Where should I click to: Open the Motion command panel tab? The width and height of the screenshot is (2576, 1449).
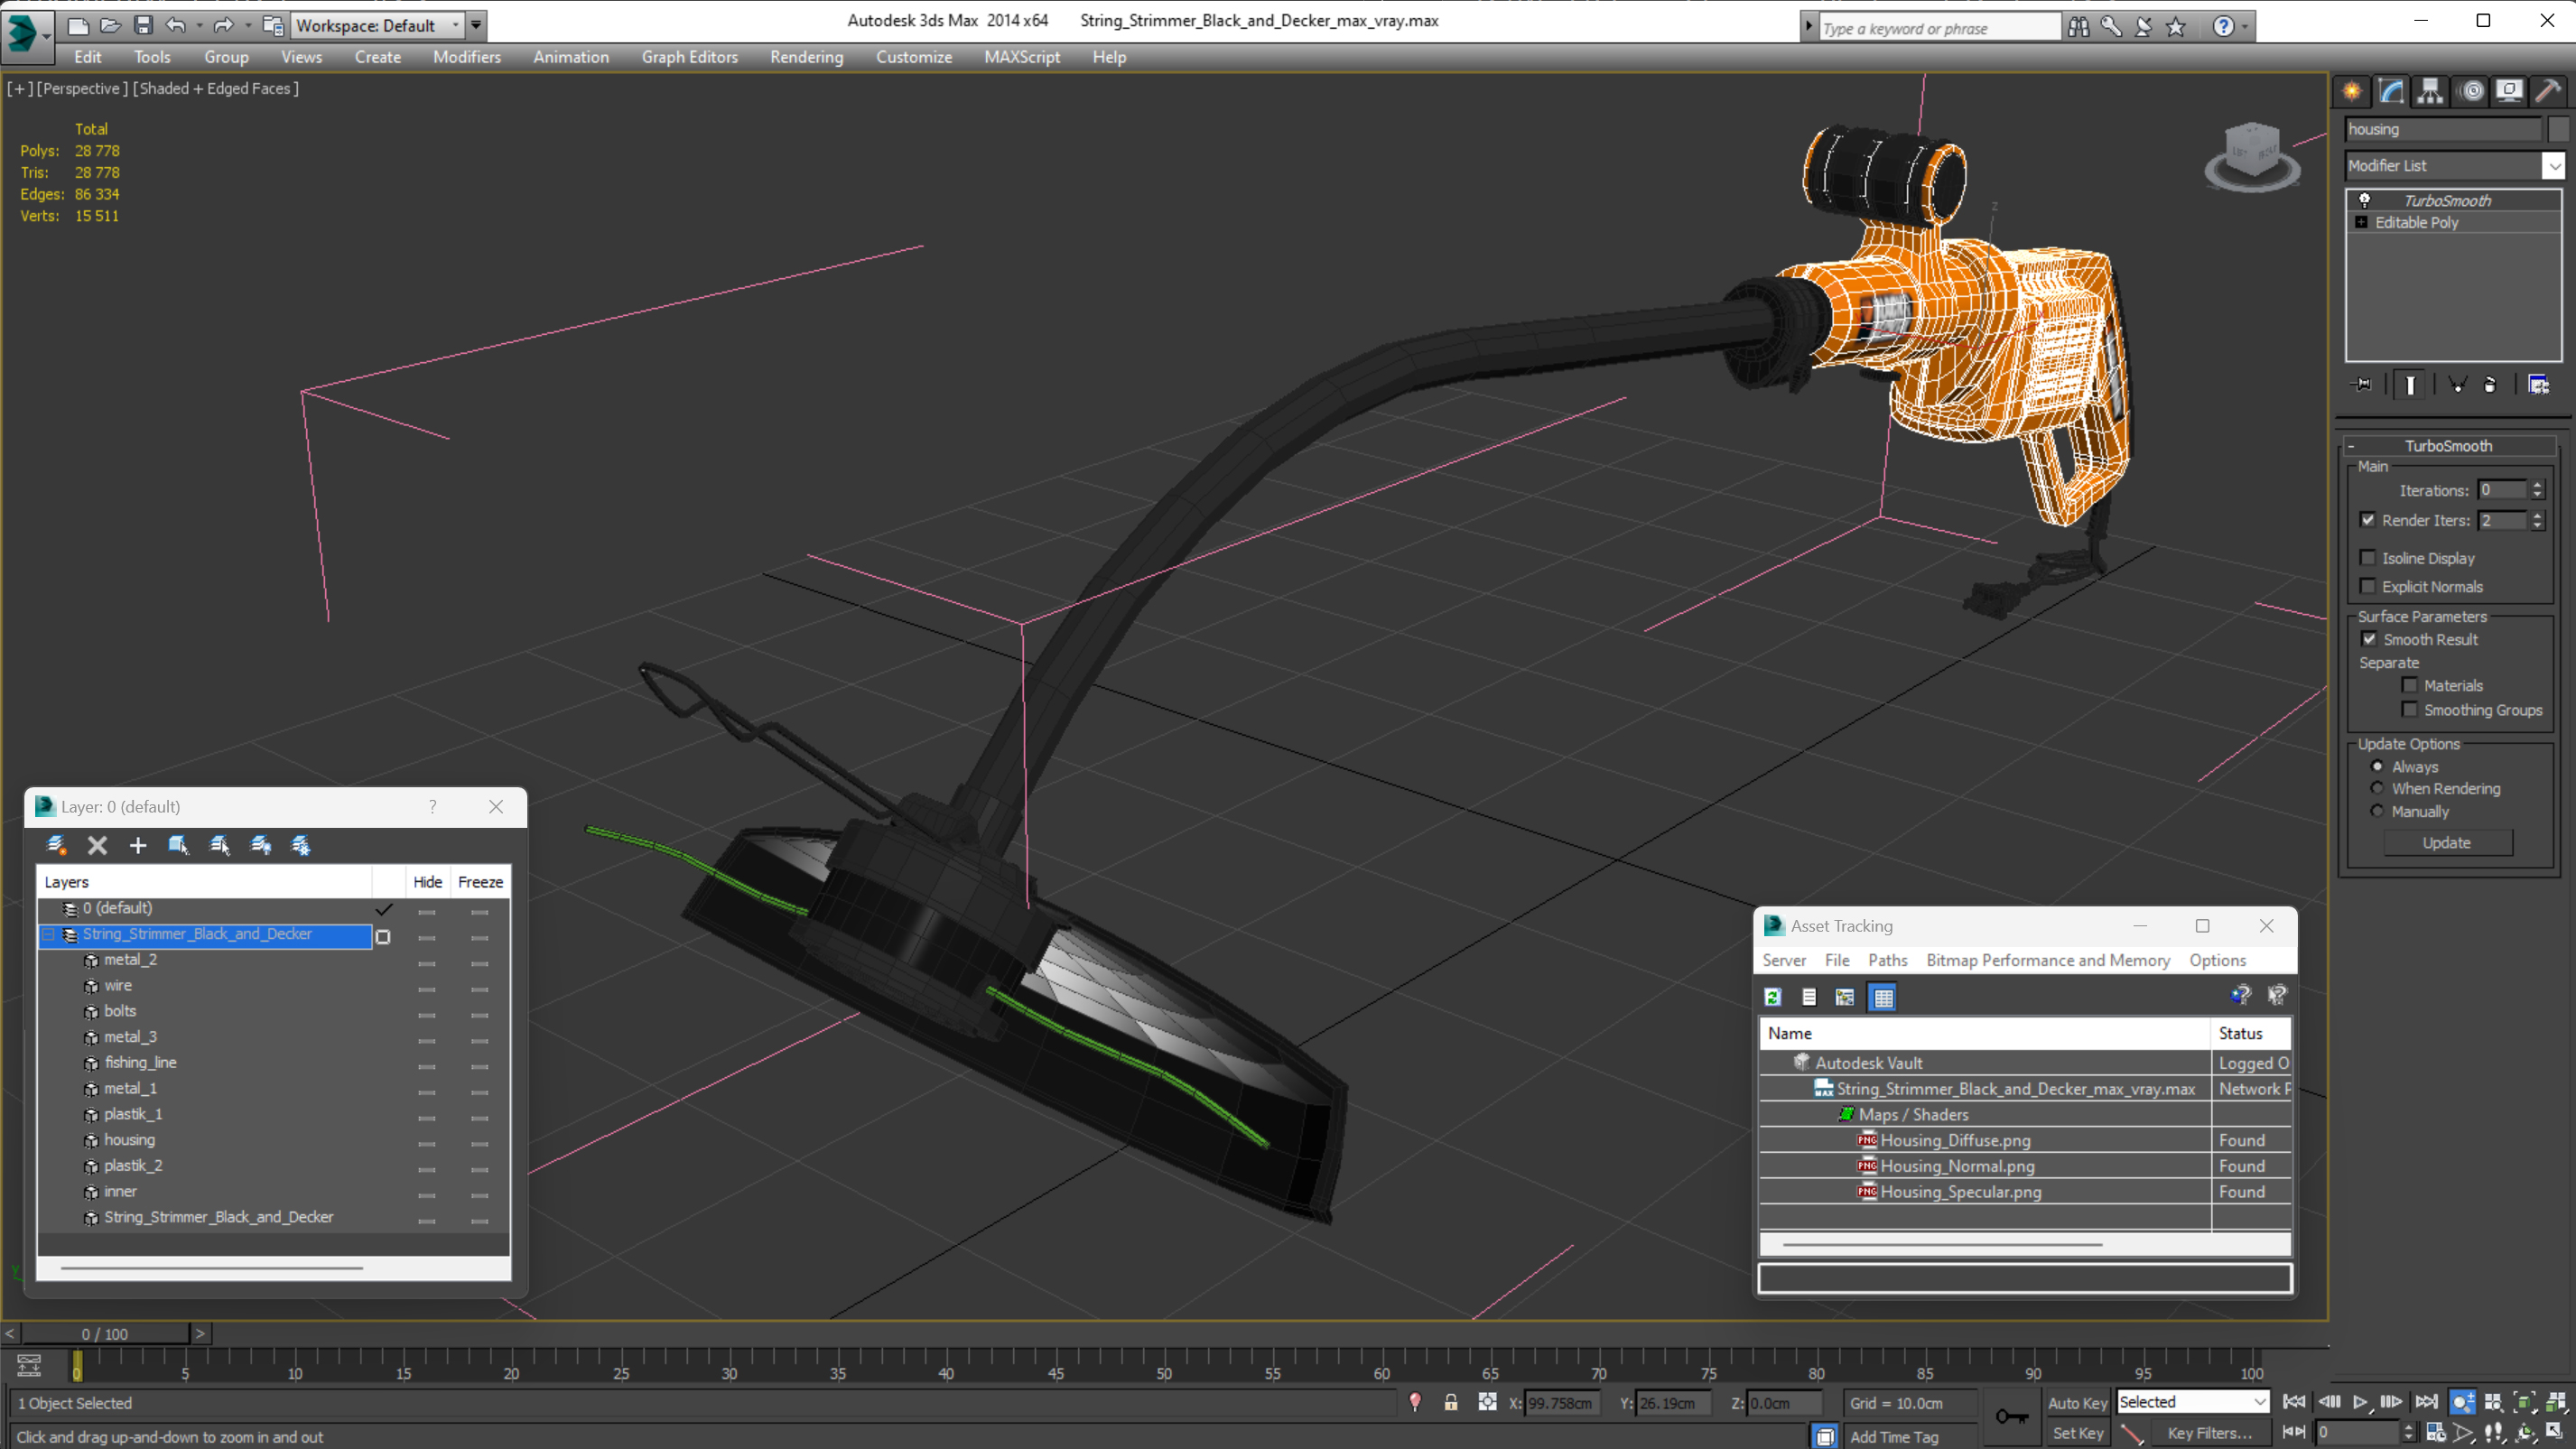click(2471, 91)
